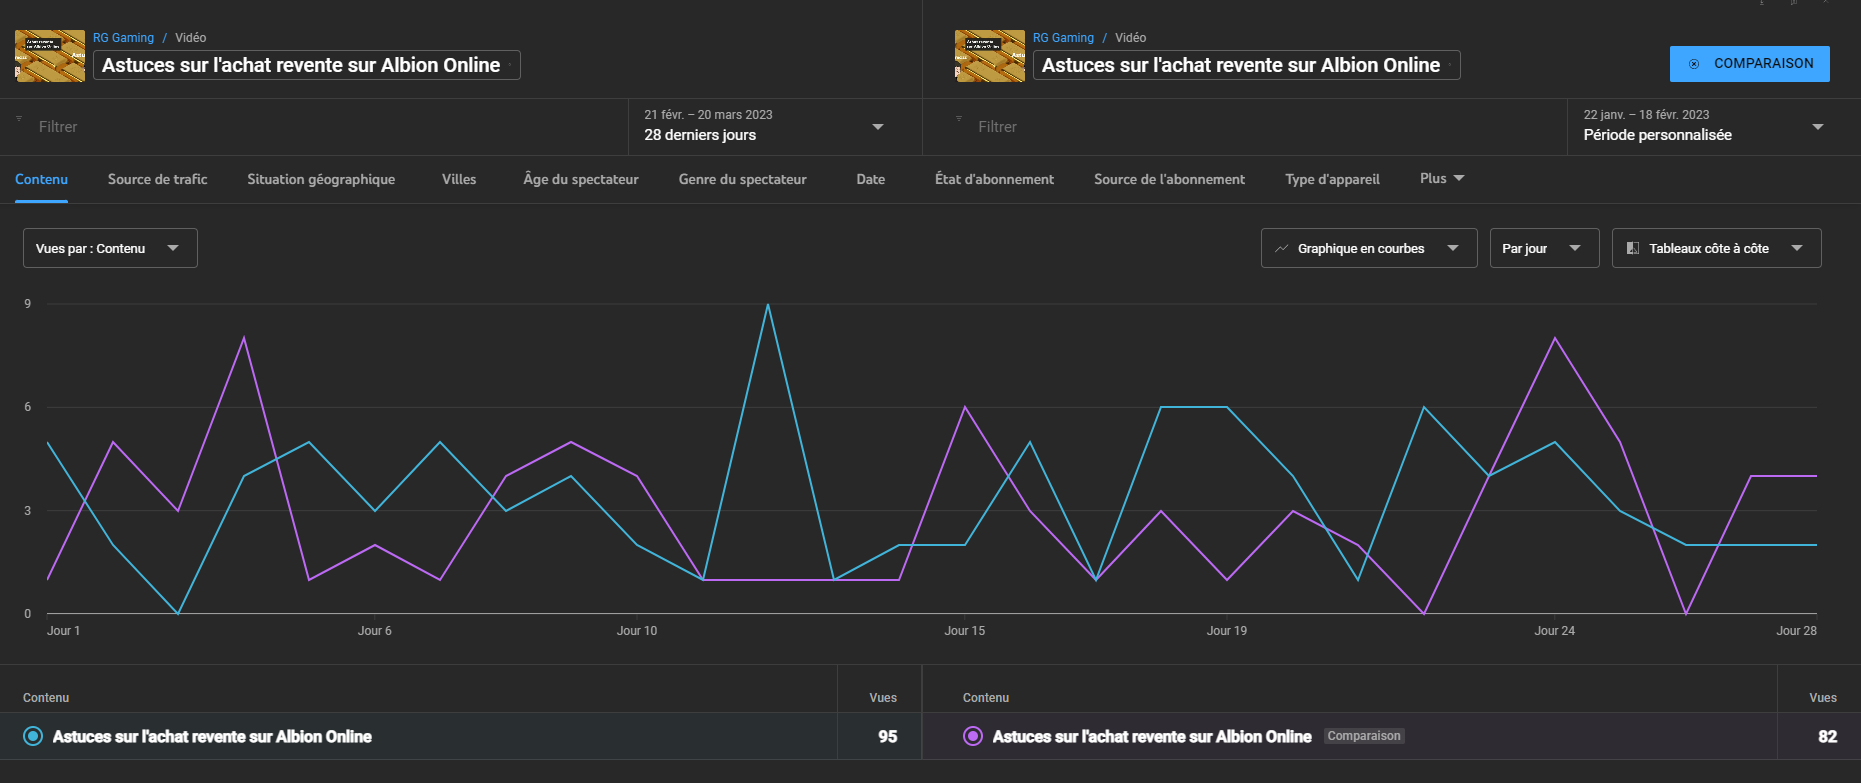The width and height of the screenshot is (1861, 783).
Task: Expand the Plus tabs menu
Action: [x=1442, y=178]
